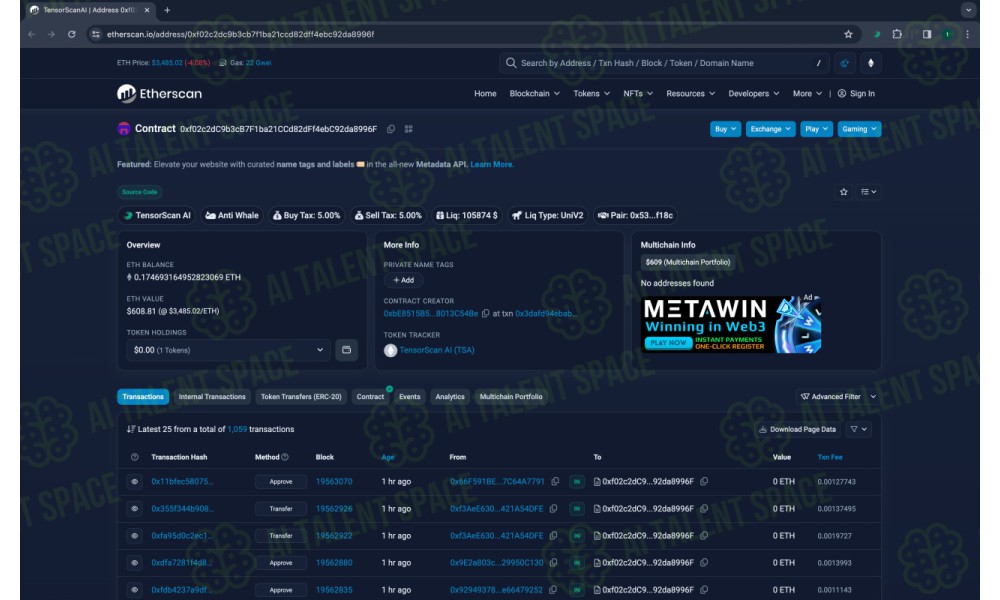The width and height of the screenshot is (1000, 600).
Task: Expand the Developers menu
Action: click(754, 94)
